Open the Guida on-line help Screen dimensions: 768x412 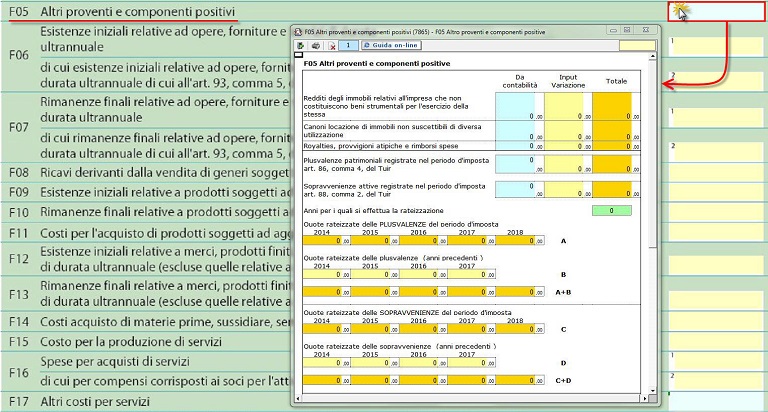pos(391,46)
